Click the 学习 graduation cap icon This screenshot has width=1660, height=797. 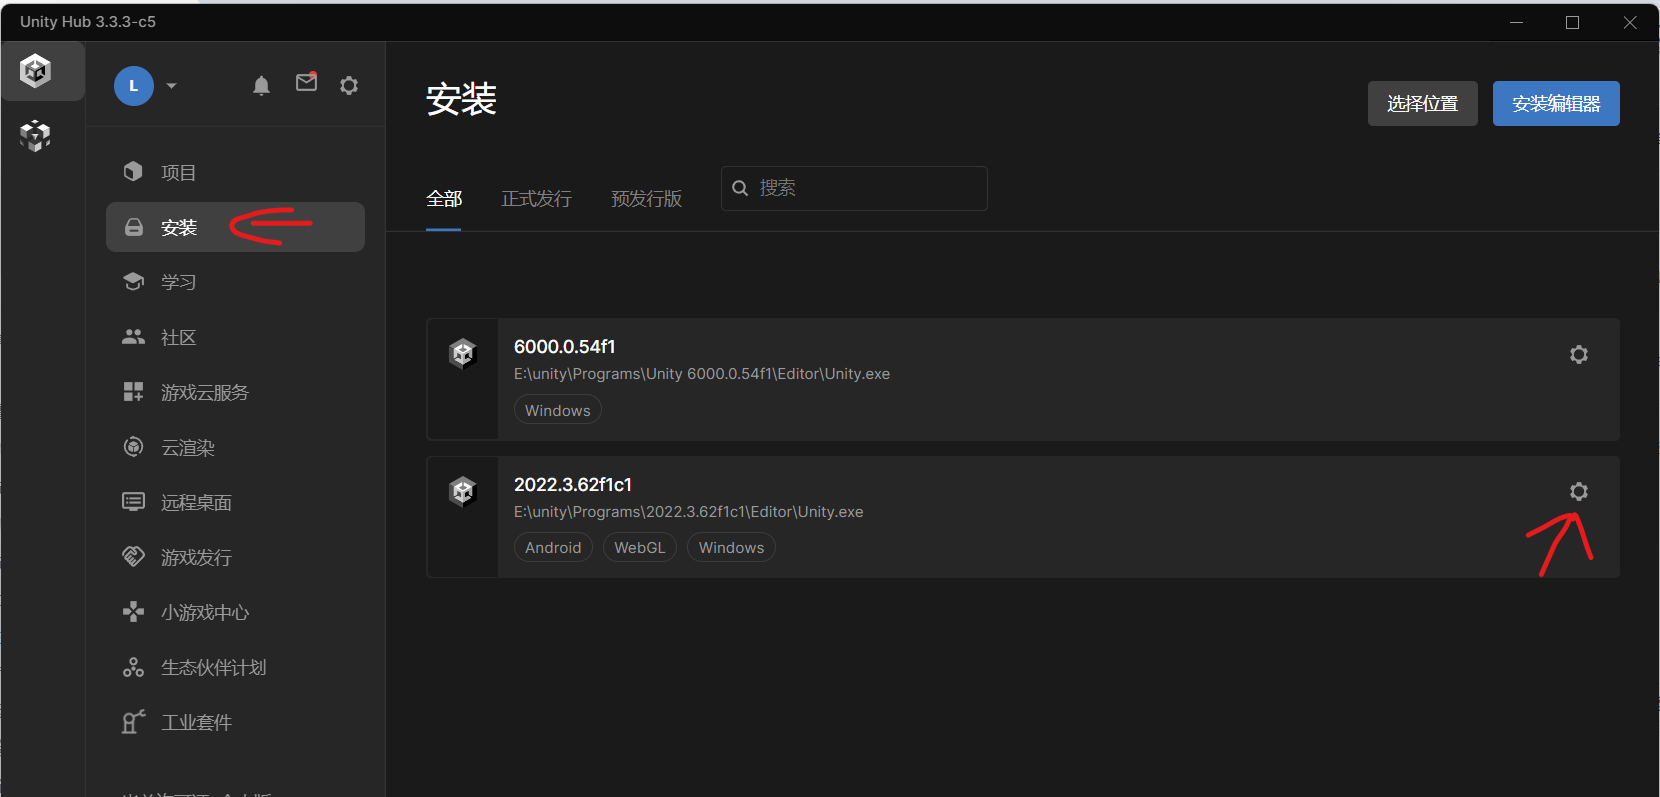133,281
